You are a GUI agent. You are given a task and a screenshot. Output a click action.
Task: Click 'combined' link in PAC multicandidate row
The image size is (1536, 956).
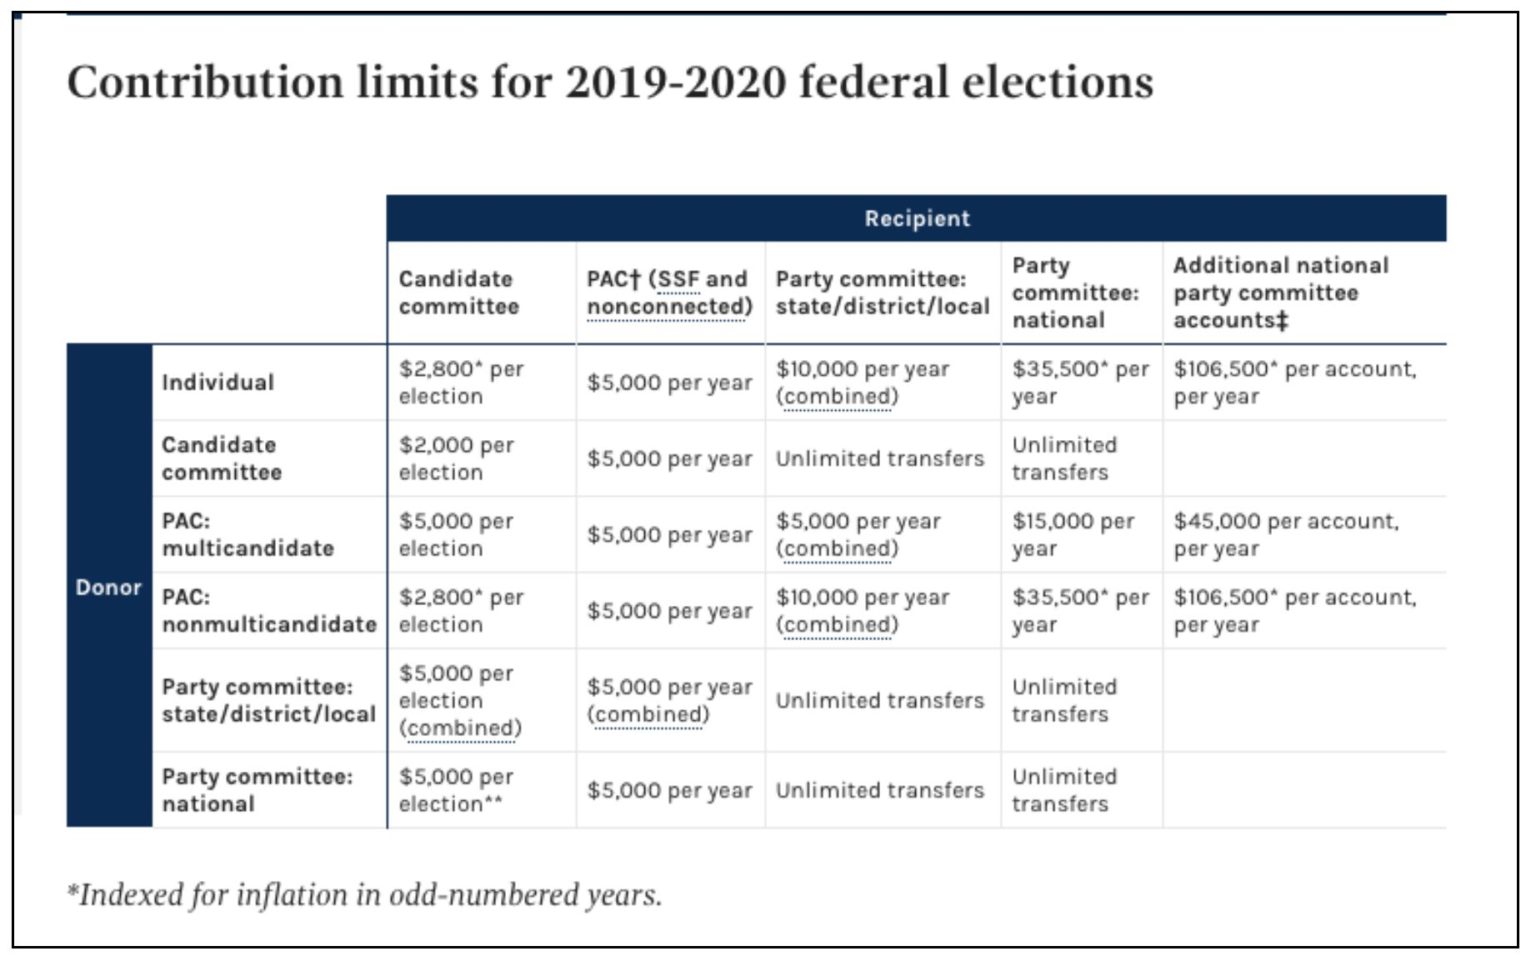tap(838, 548)
